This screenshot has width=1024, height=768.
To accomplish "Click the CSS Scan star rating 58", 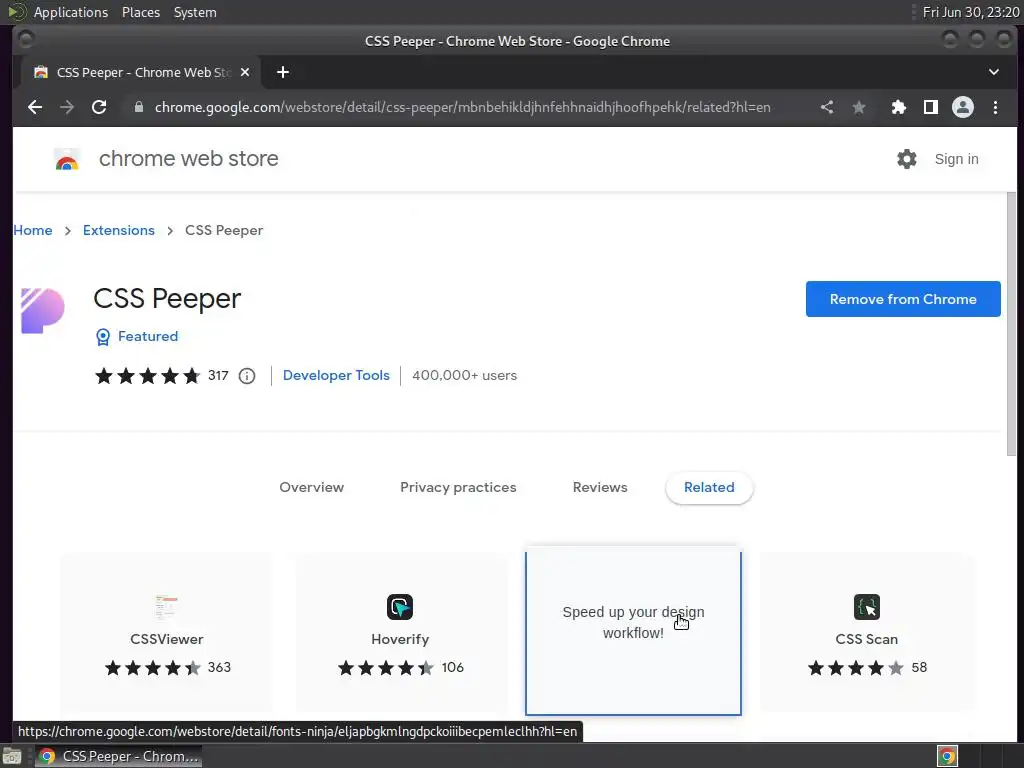I will [x=867, y=667].
